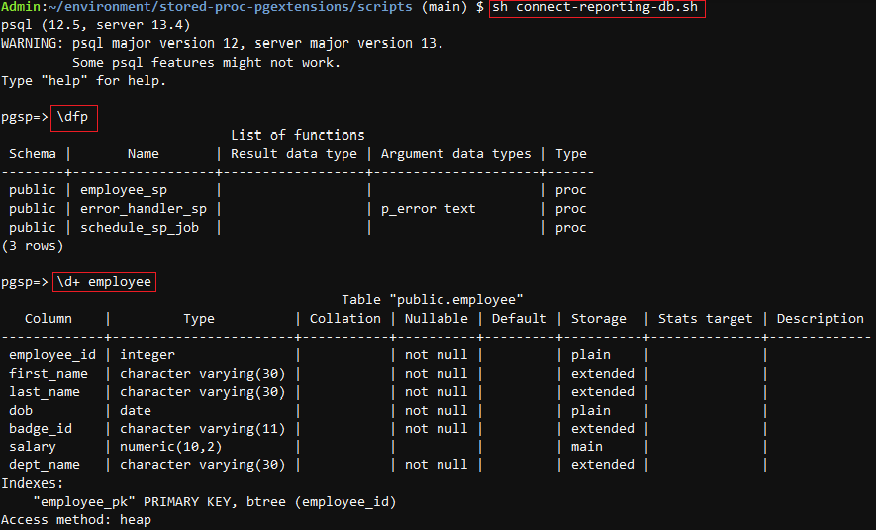
Task: Click the 'List of functions' heading
Action: 297,135
